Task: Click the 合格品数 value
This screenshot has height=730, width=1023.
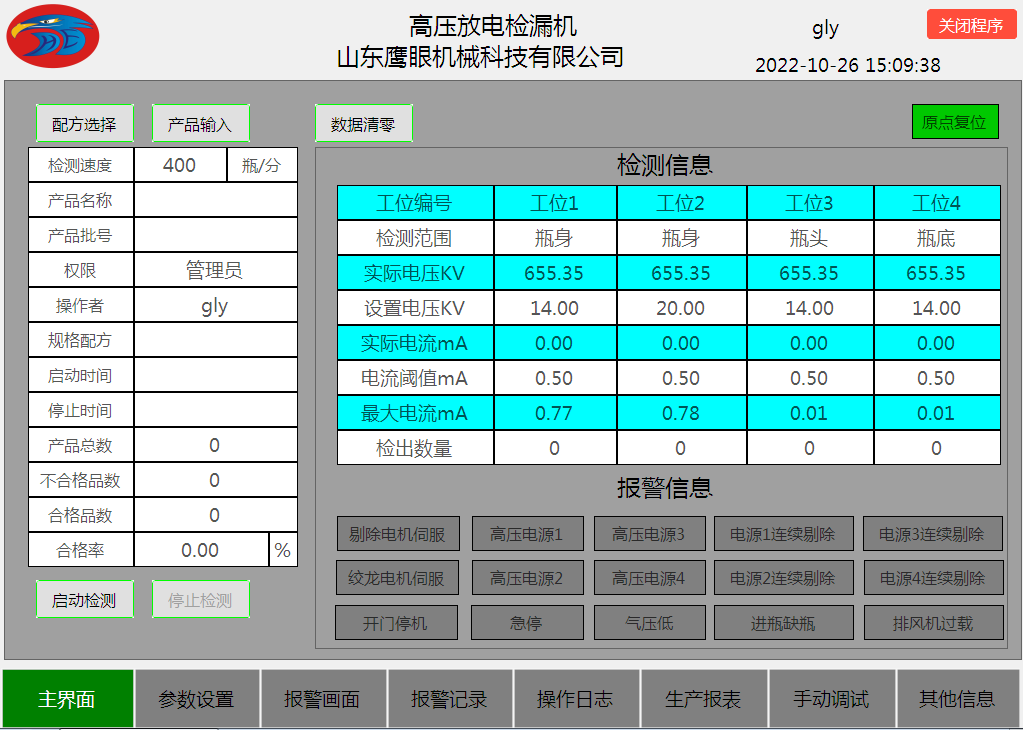Action: (x=215, y=515)
